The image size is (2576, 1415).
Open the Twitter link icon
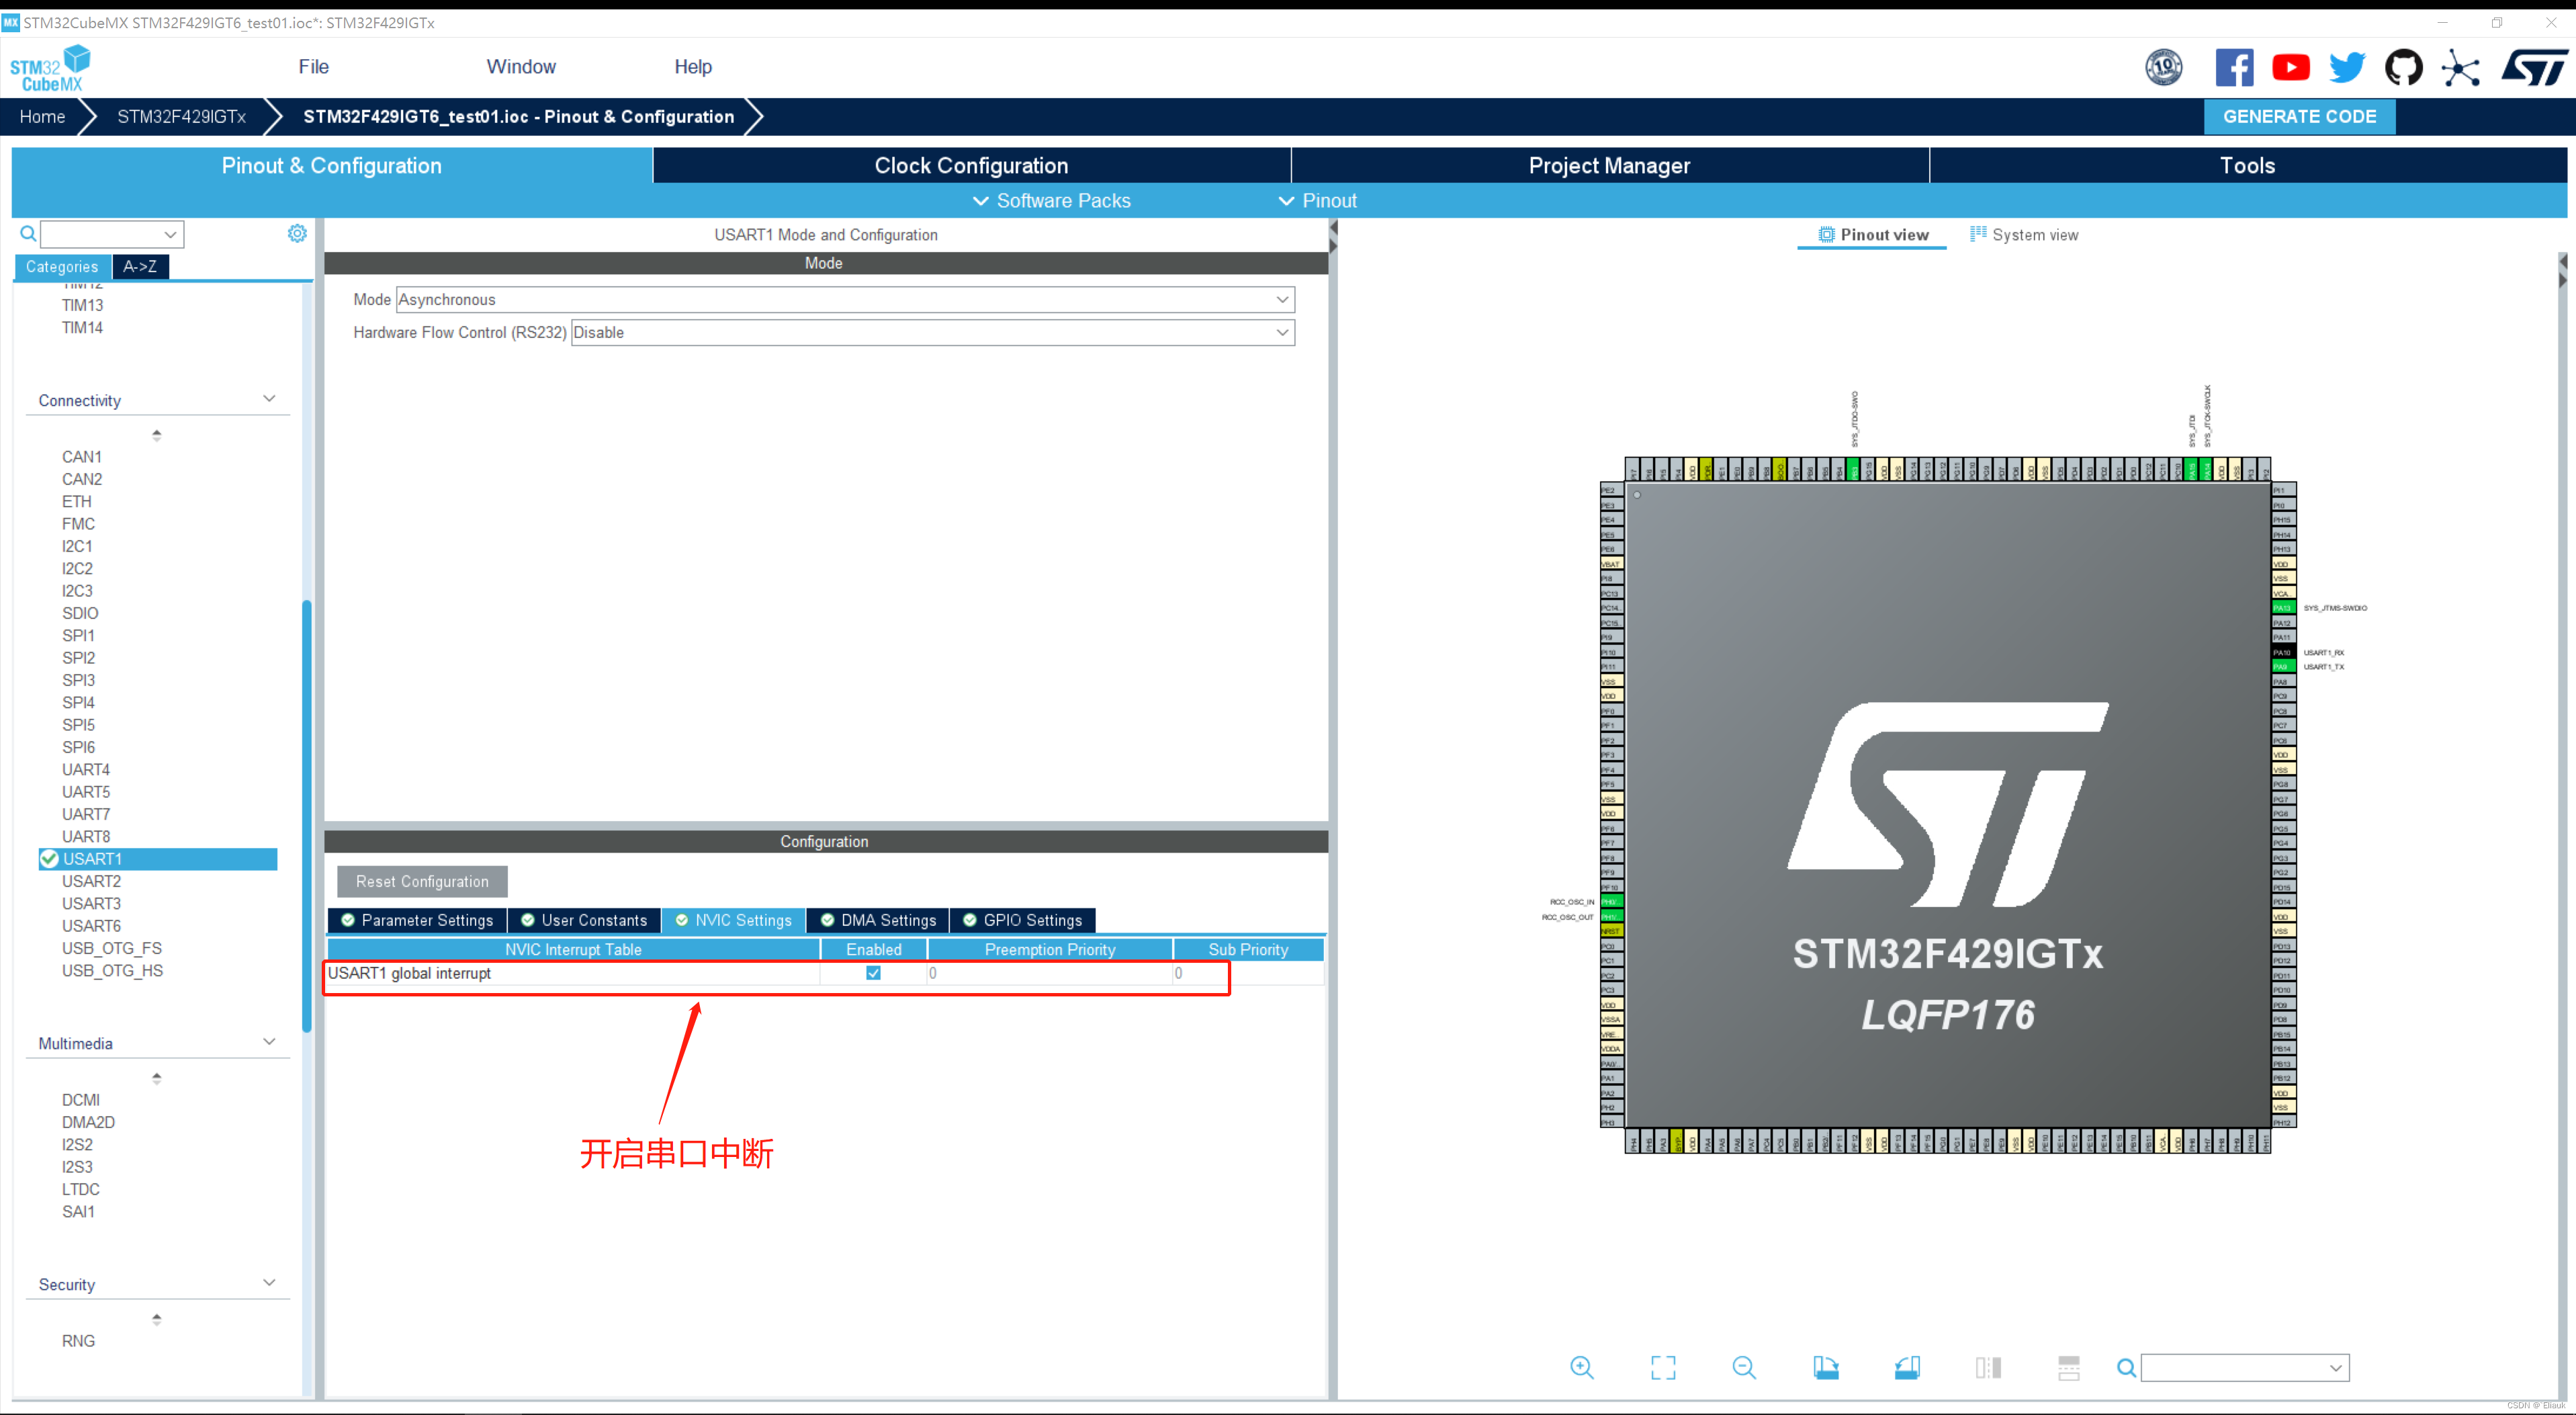[2346, 67]
